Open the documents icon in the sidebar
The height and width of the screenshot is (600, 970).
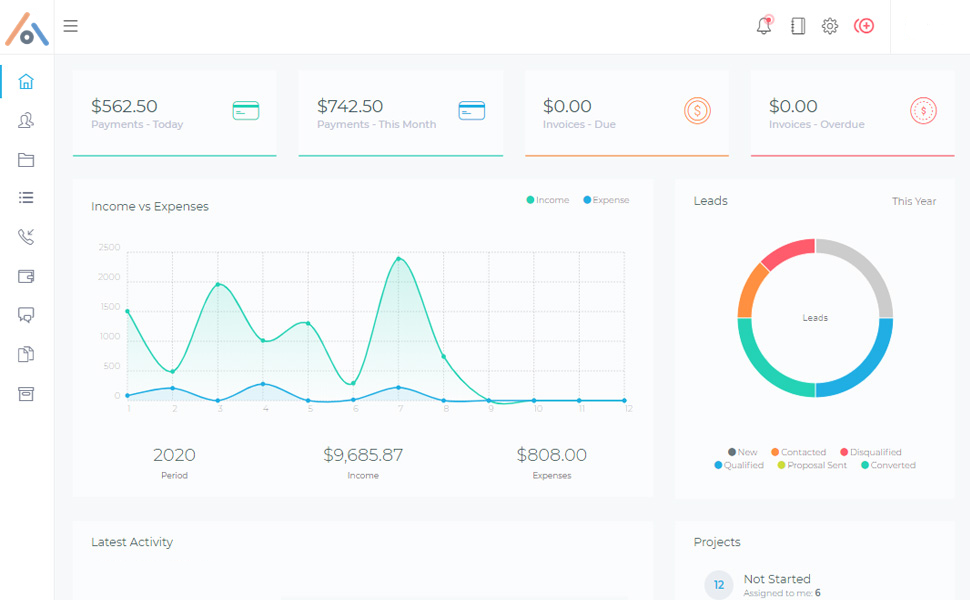click(x=26, y=354)
